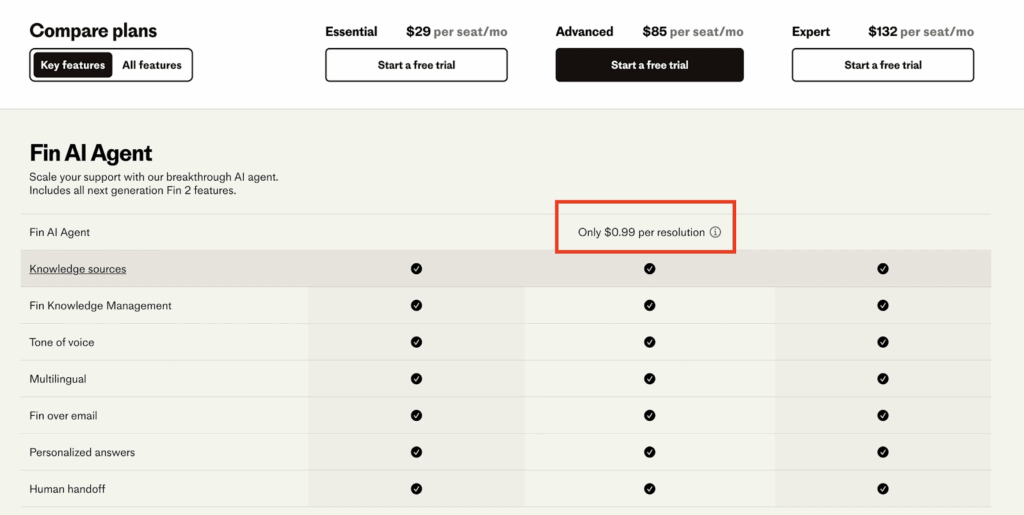Click Essential checkmark in Human handoff row

[x=416, y=489]
